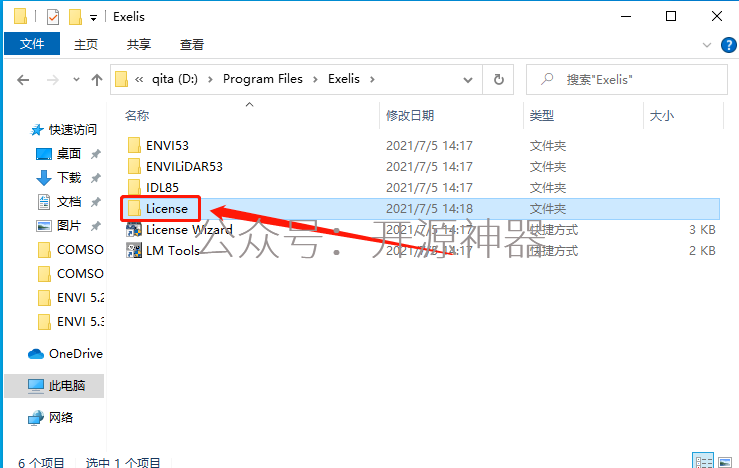Select 网络 in the navigation pane

tap(61, 418)
